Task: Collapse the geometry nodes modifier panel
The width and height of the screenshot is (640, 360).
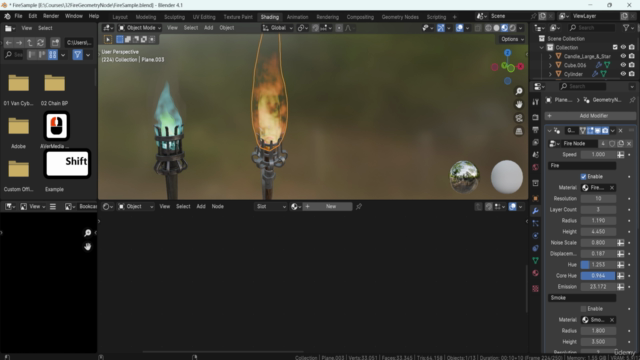Action: 549,131
